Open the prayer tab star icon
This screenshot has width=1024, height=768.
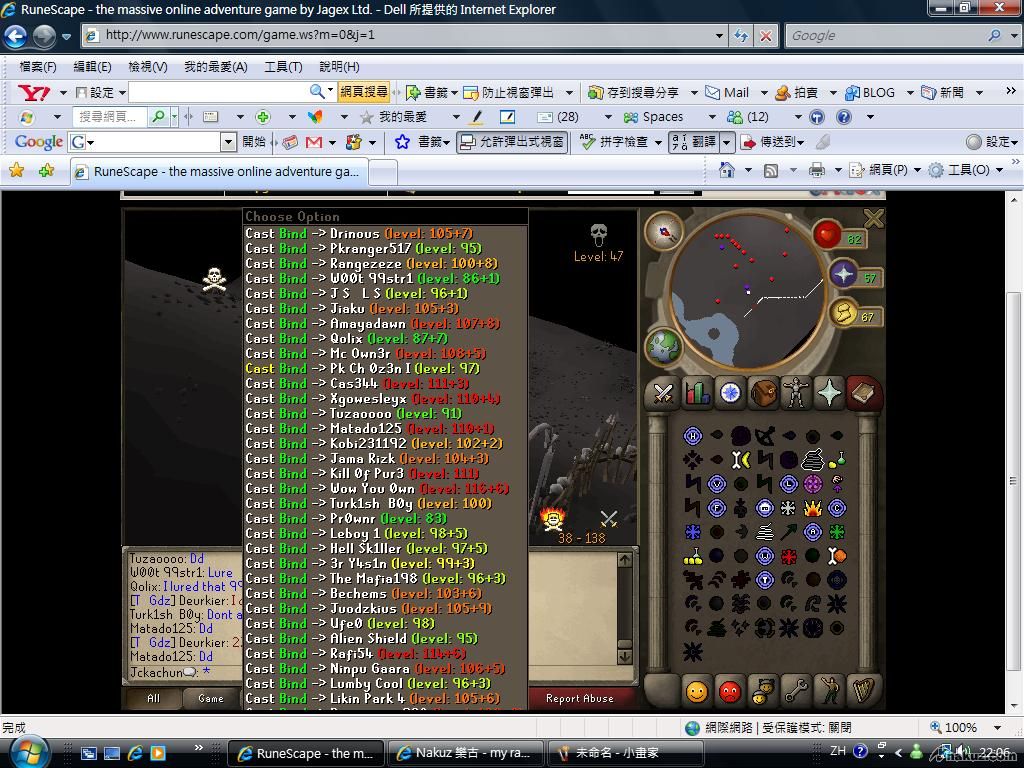829,393
